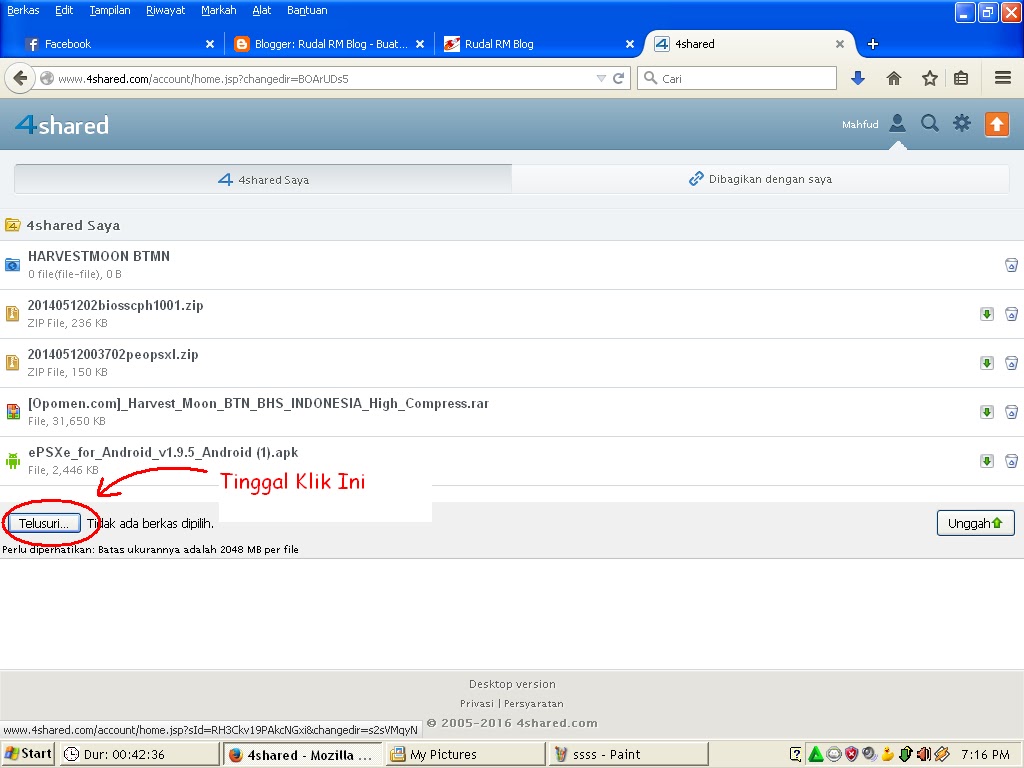Click the Windows Start button
Image resolution: width=1024 pixels, height=768 pixels.
pyautogui.click(x=28, y=754)
